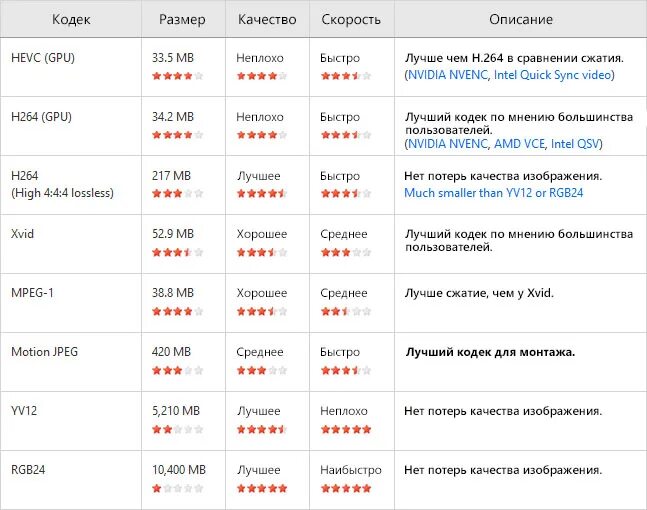Click the RGB24 speed star rating

click(345, 488)
